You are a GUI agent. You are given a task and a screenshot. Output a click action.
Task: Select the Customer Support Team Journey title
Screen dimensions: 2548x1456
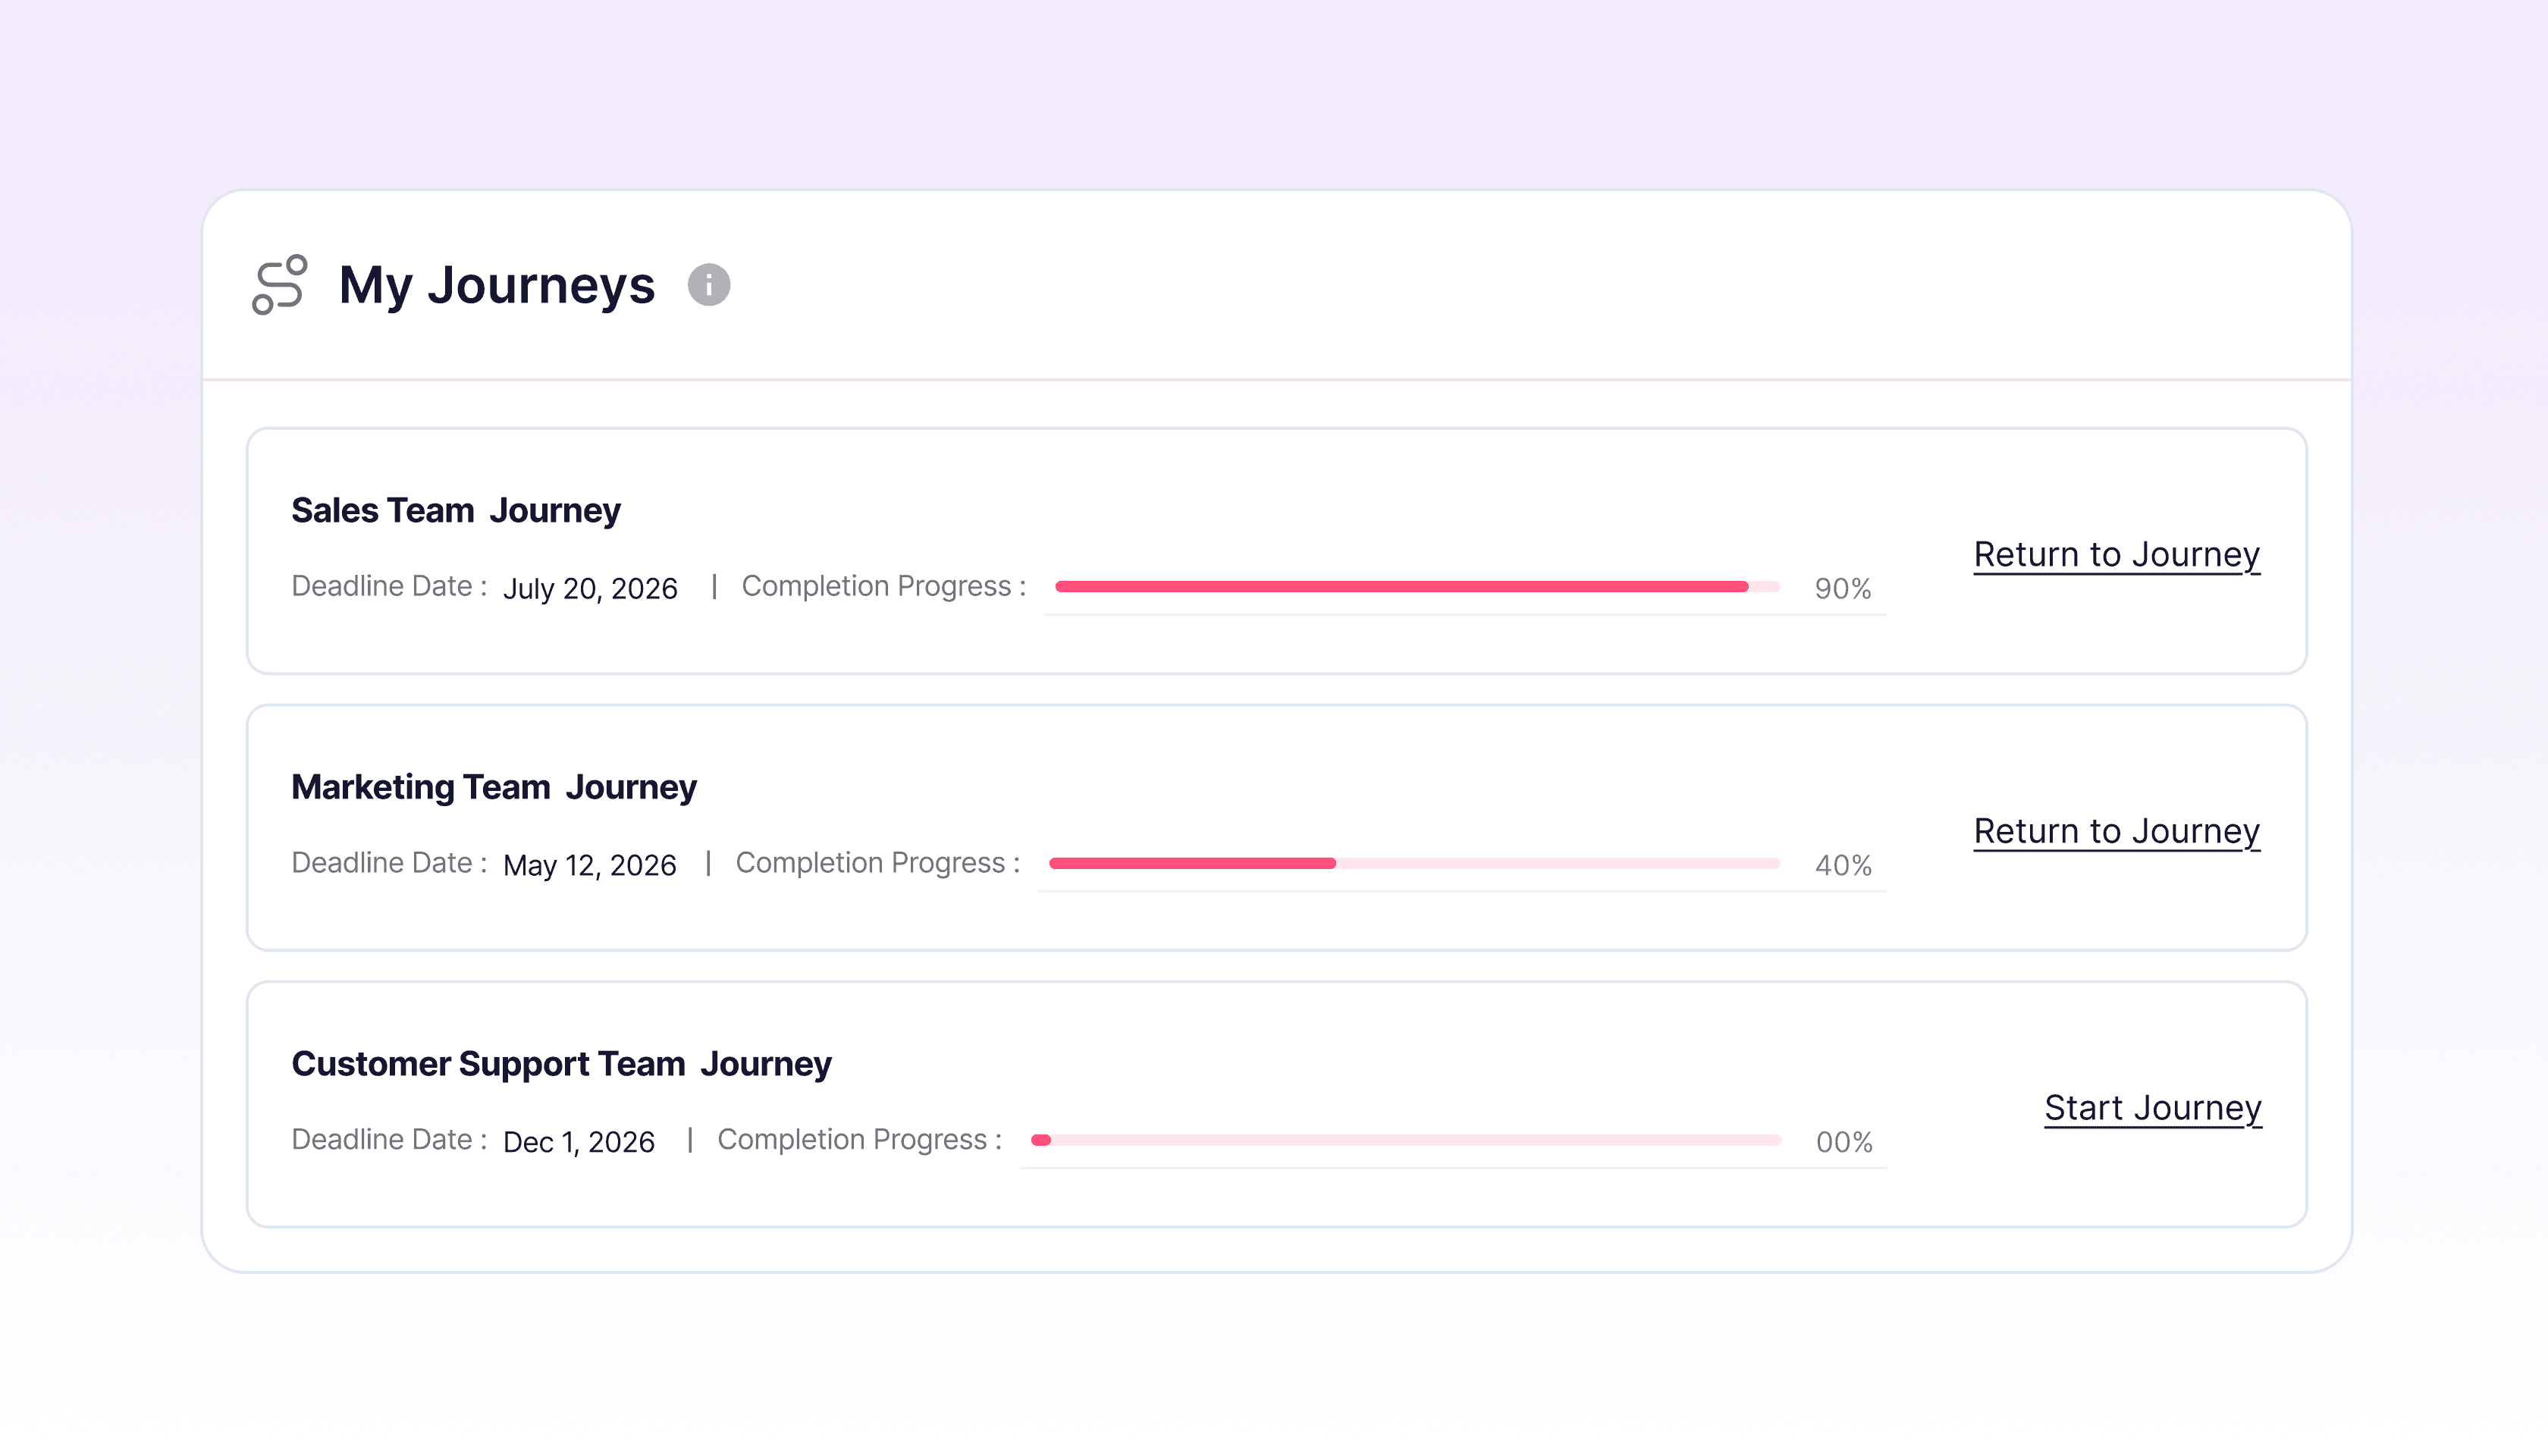tap(561, 1064)
